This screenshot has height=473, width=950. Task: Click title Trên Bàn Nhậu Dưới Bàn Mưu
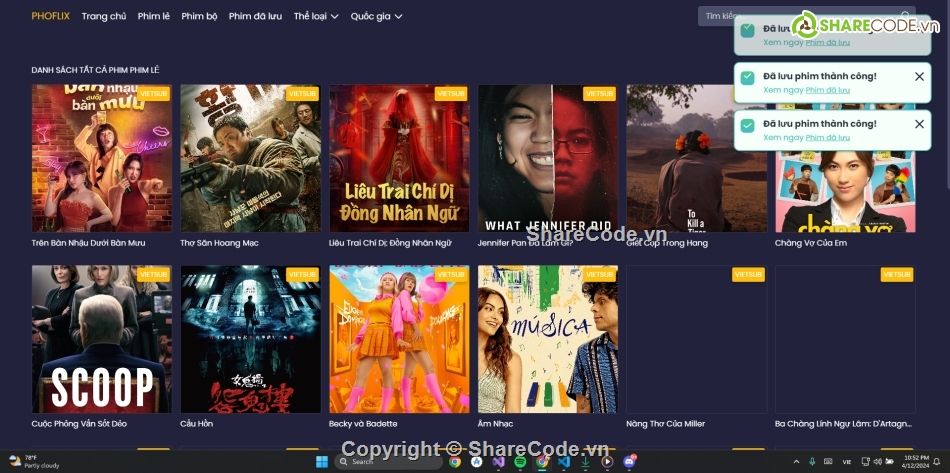coord(88,243)
